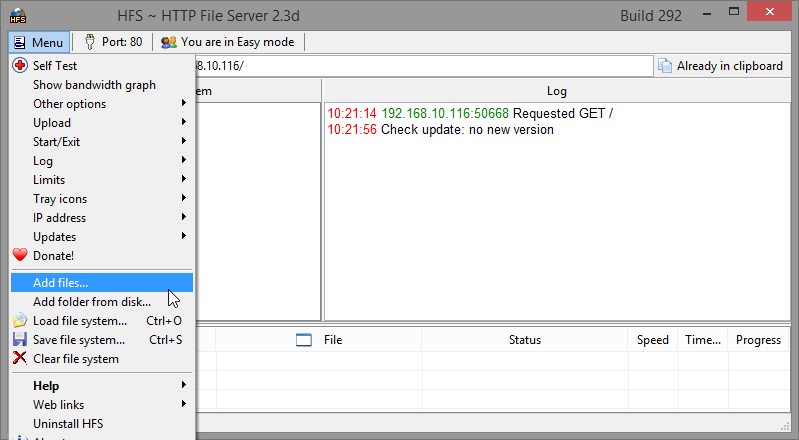Open the Menu button
Image resolution: width=799 pixels, height=440 pixels.
(39, 42)
